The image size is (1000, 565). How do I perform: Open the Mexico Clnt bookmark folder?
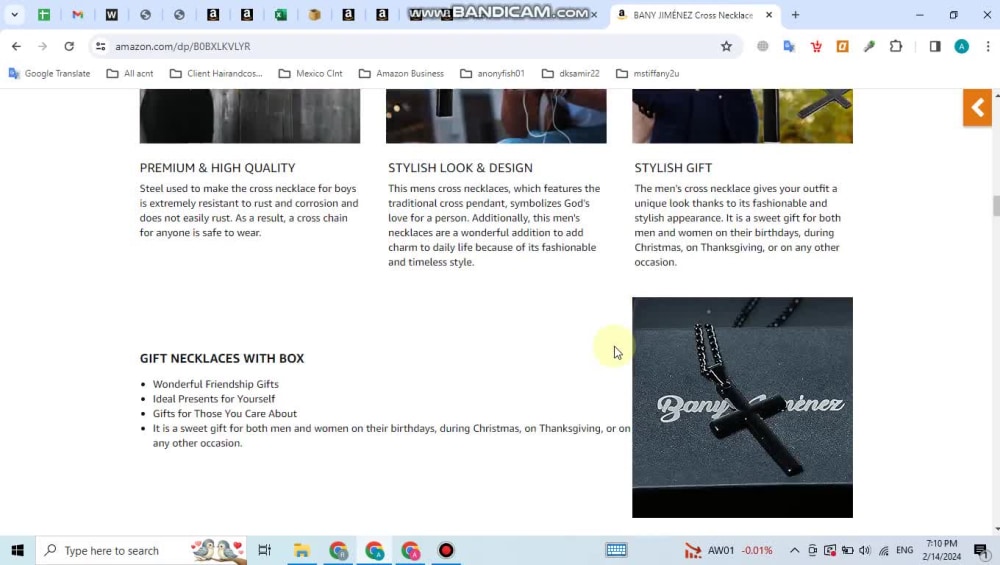tap(311, 73)
